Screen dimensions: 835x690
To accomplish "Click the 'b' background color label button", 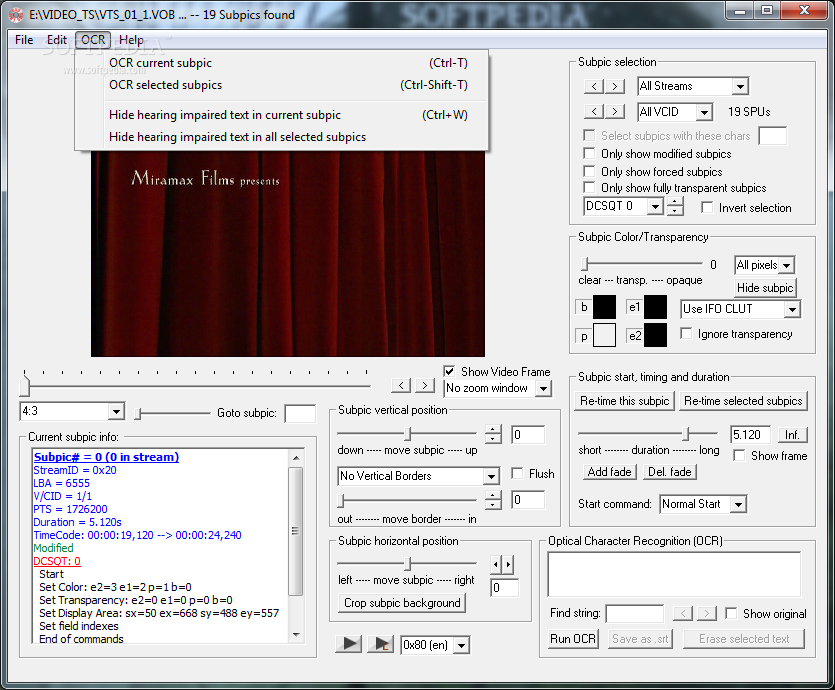I will pos(584,307).
